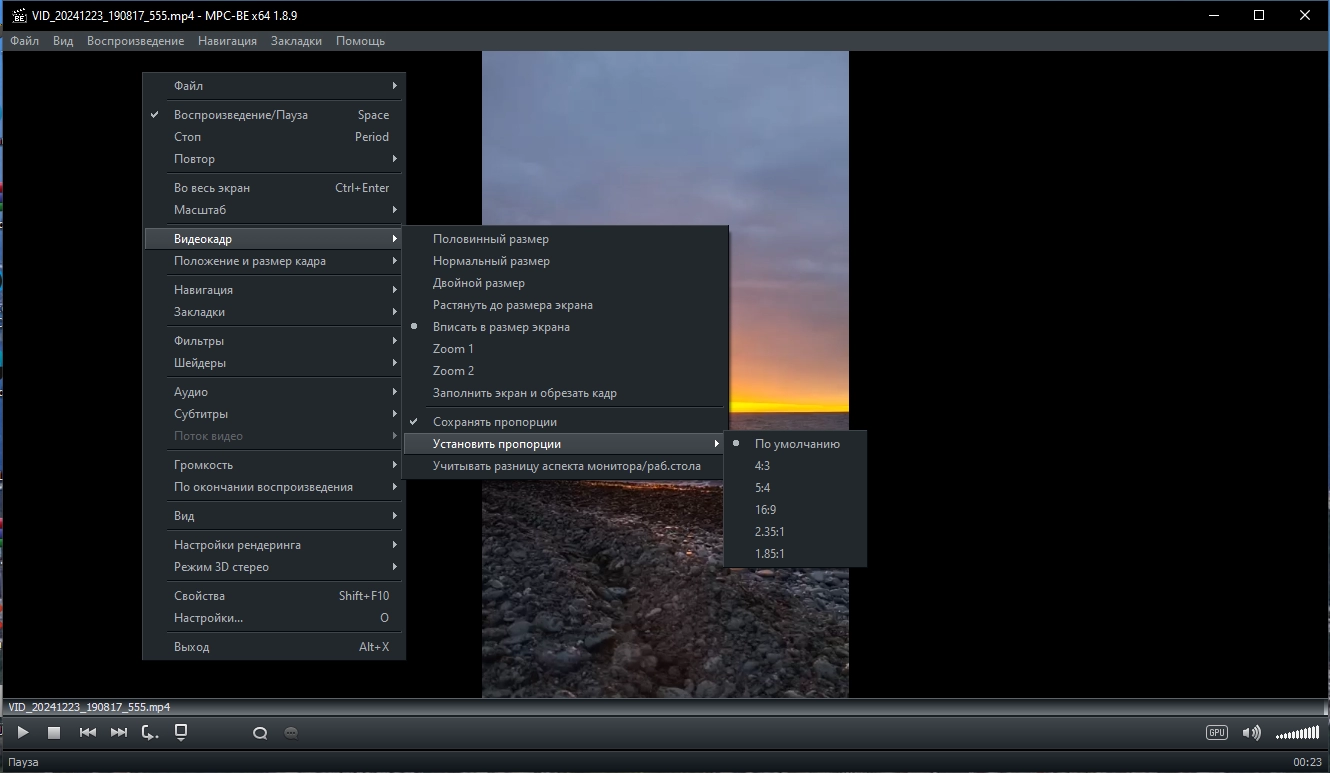Click 'Настройки...' in the context menu

click(x=208, y=618)
